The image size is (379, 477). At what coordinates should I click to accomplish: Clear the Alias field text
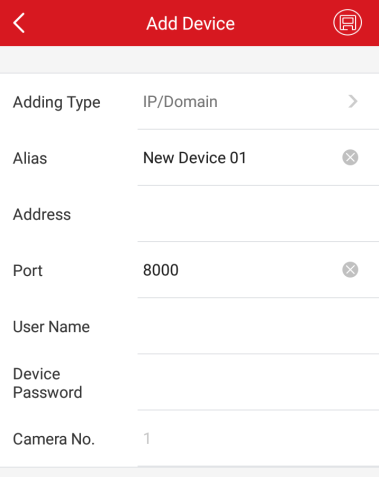coord(350,157)
